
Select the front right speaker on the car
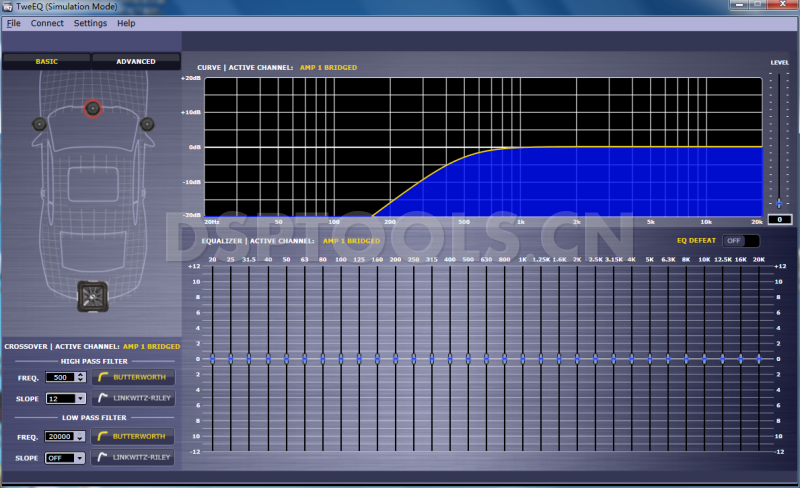click(x=147, y=124)
